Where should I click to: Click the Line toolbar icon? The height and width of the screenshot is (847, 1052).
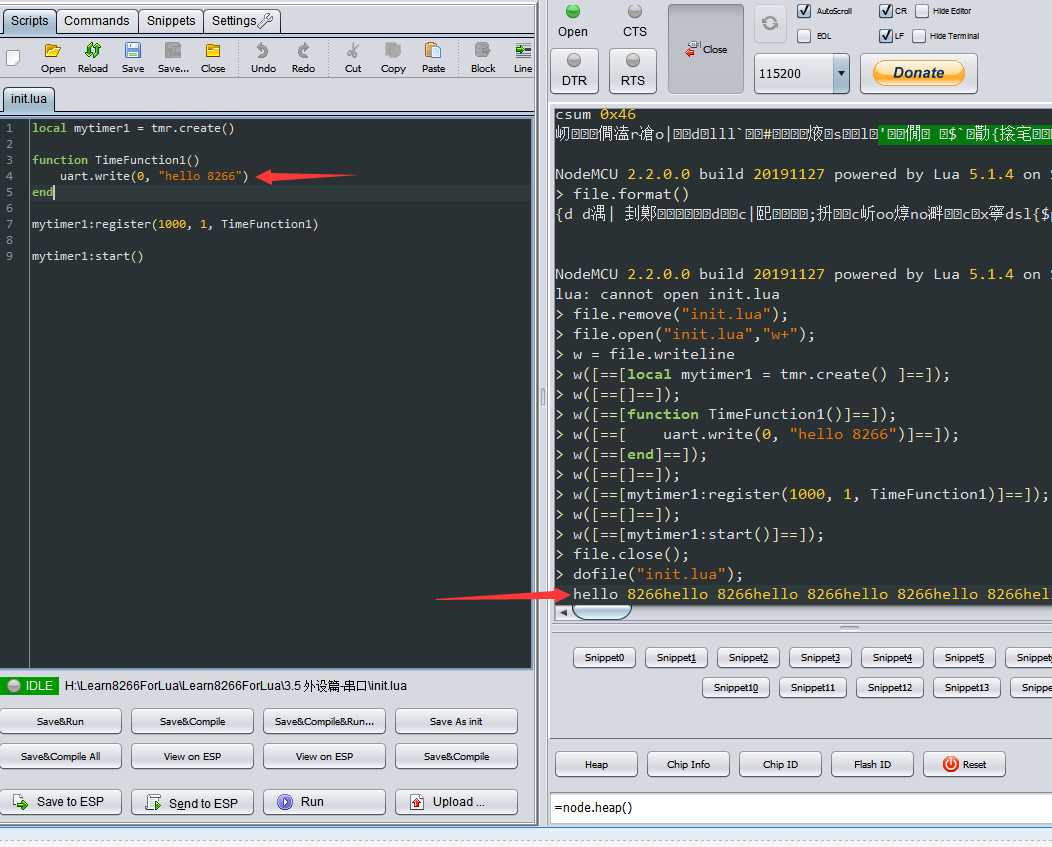tap(523, 58)
